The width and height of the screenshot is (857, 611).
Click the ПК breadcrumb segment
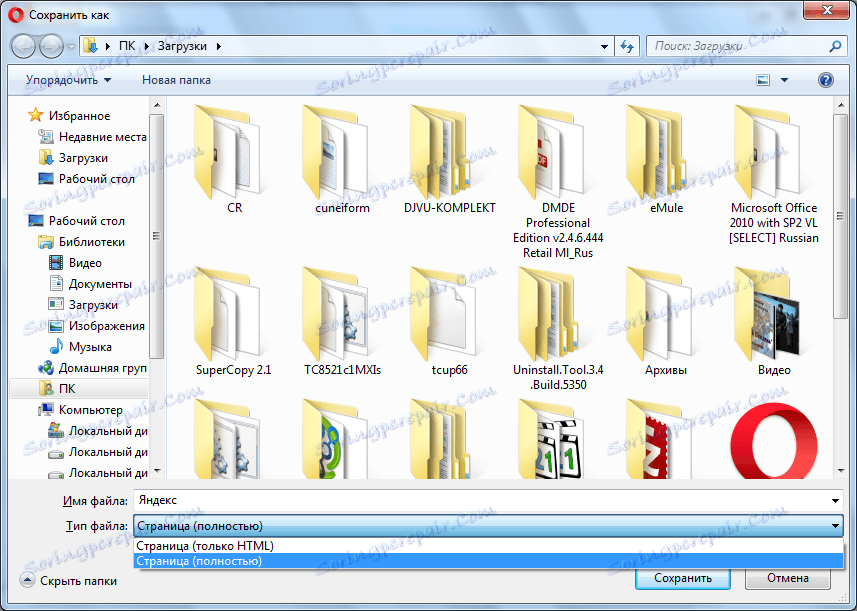click(127, 46)
